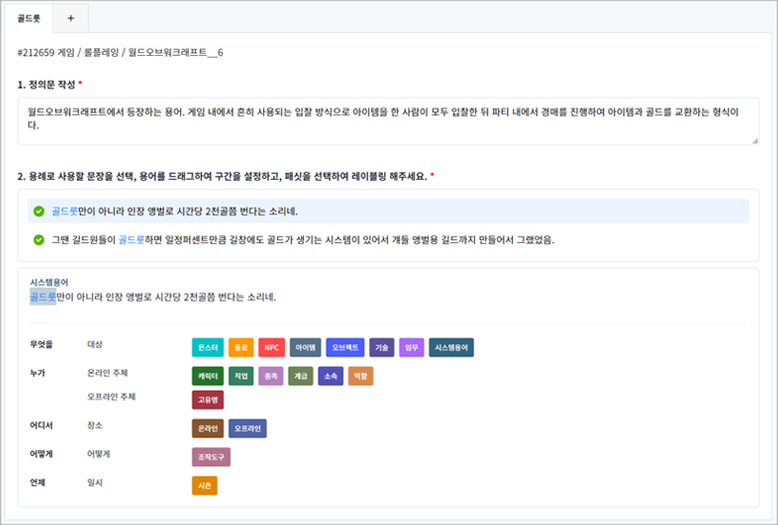The width and height of the screenshot is (778, 525).
Task: Apply the blue 오브젝트 tag
Action: [x=345, y=347]
